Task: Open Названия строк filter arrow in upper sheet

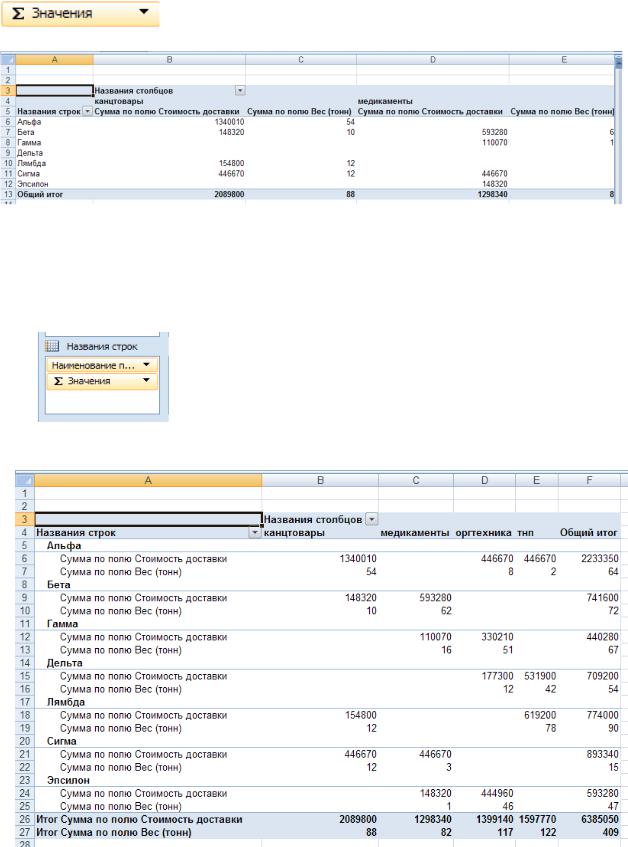Action: click(87, 111)
